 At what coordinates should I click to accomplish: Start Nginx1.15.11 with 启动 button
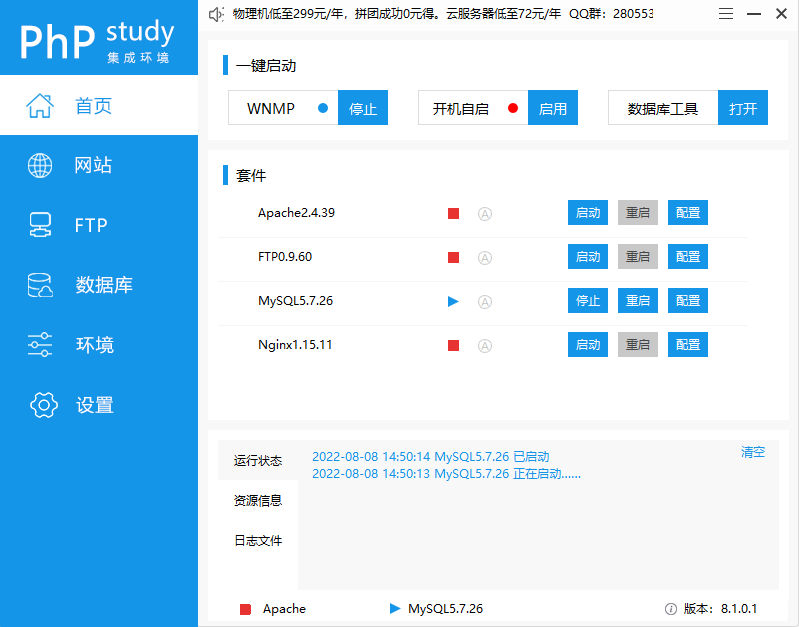tap(588, 345)
